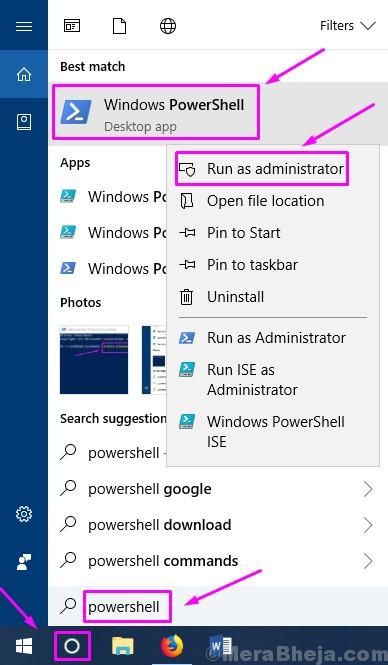Filter results by Apps icon
The width and height of the screenshot is (388, 665).
72,26
